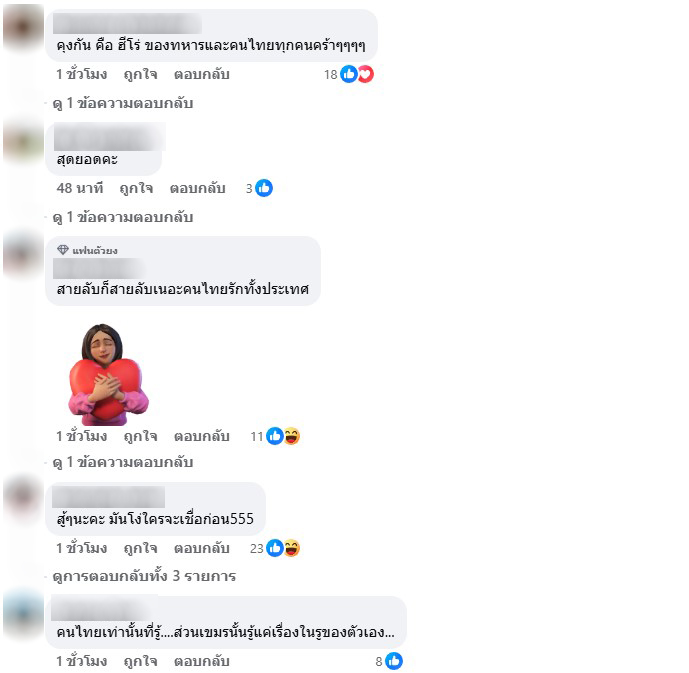The height and width of the screenshot is (673, 689).
Task: Like the last comment via ถูกใจ
Action: (x=140, y=661)
